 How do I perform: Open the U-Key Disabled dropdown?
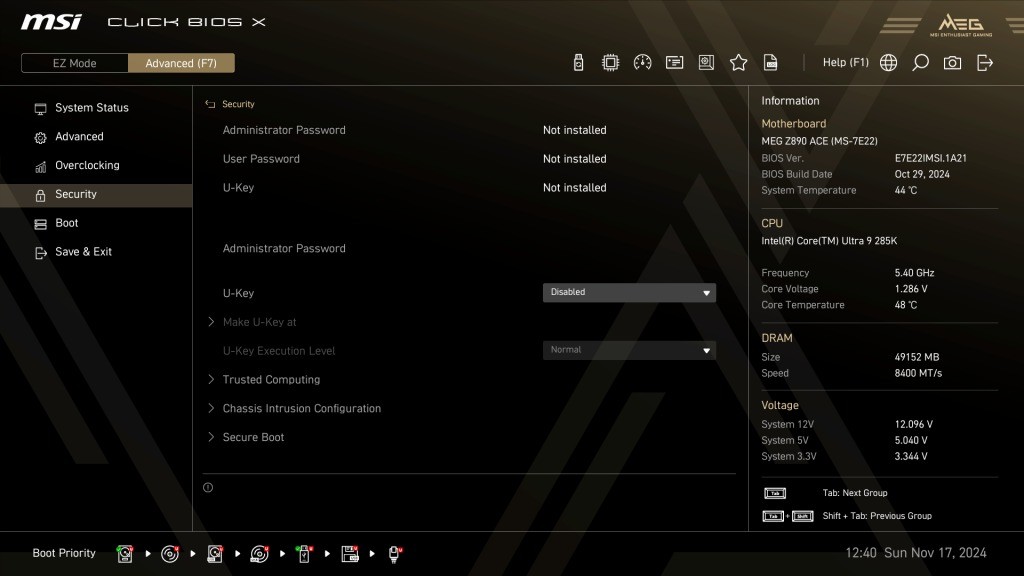(629, 293)
